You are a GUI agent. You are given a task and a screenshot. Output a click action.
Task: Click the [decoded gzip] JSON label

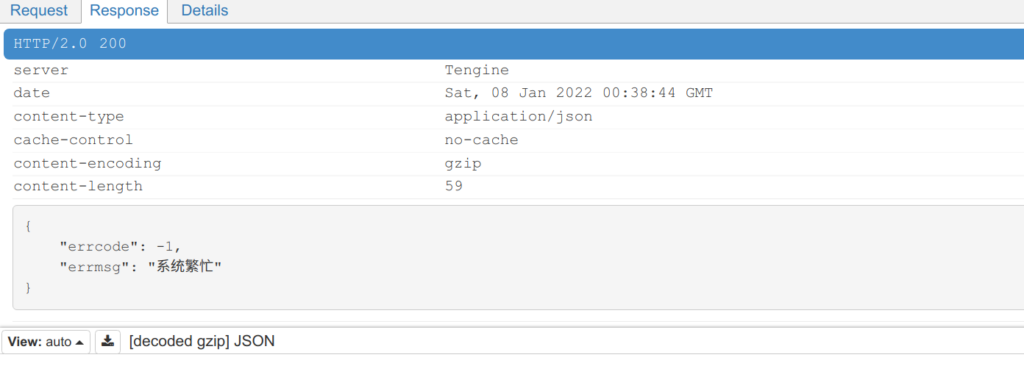(x=202, y=342)
